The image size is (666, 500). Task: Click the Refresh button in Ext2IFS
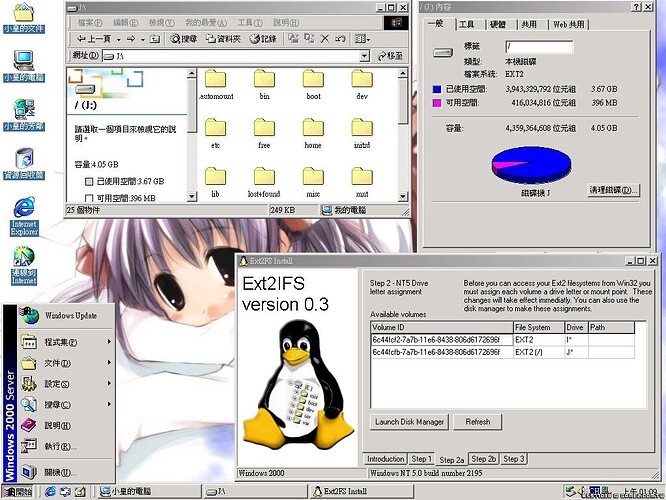[x=477, y=422]
